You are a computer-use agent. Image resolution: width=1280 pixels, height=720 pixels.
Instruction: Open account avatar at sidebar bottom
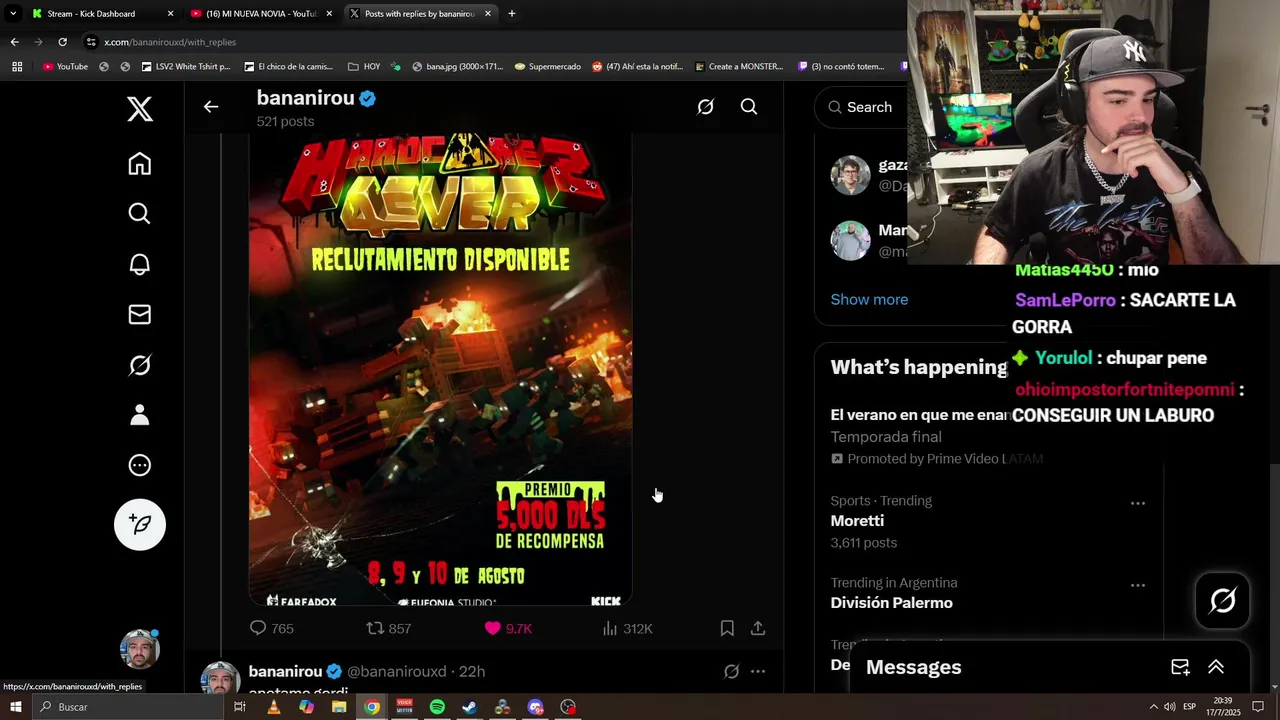[140, 649]
